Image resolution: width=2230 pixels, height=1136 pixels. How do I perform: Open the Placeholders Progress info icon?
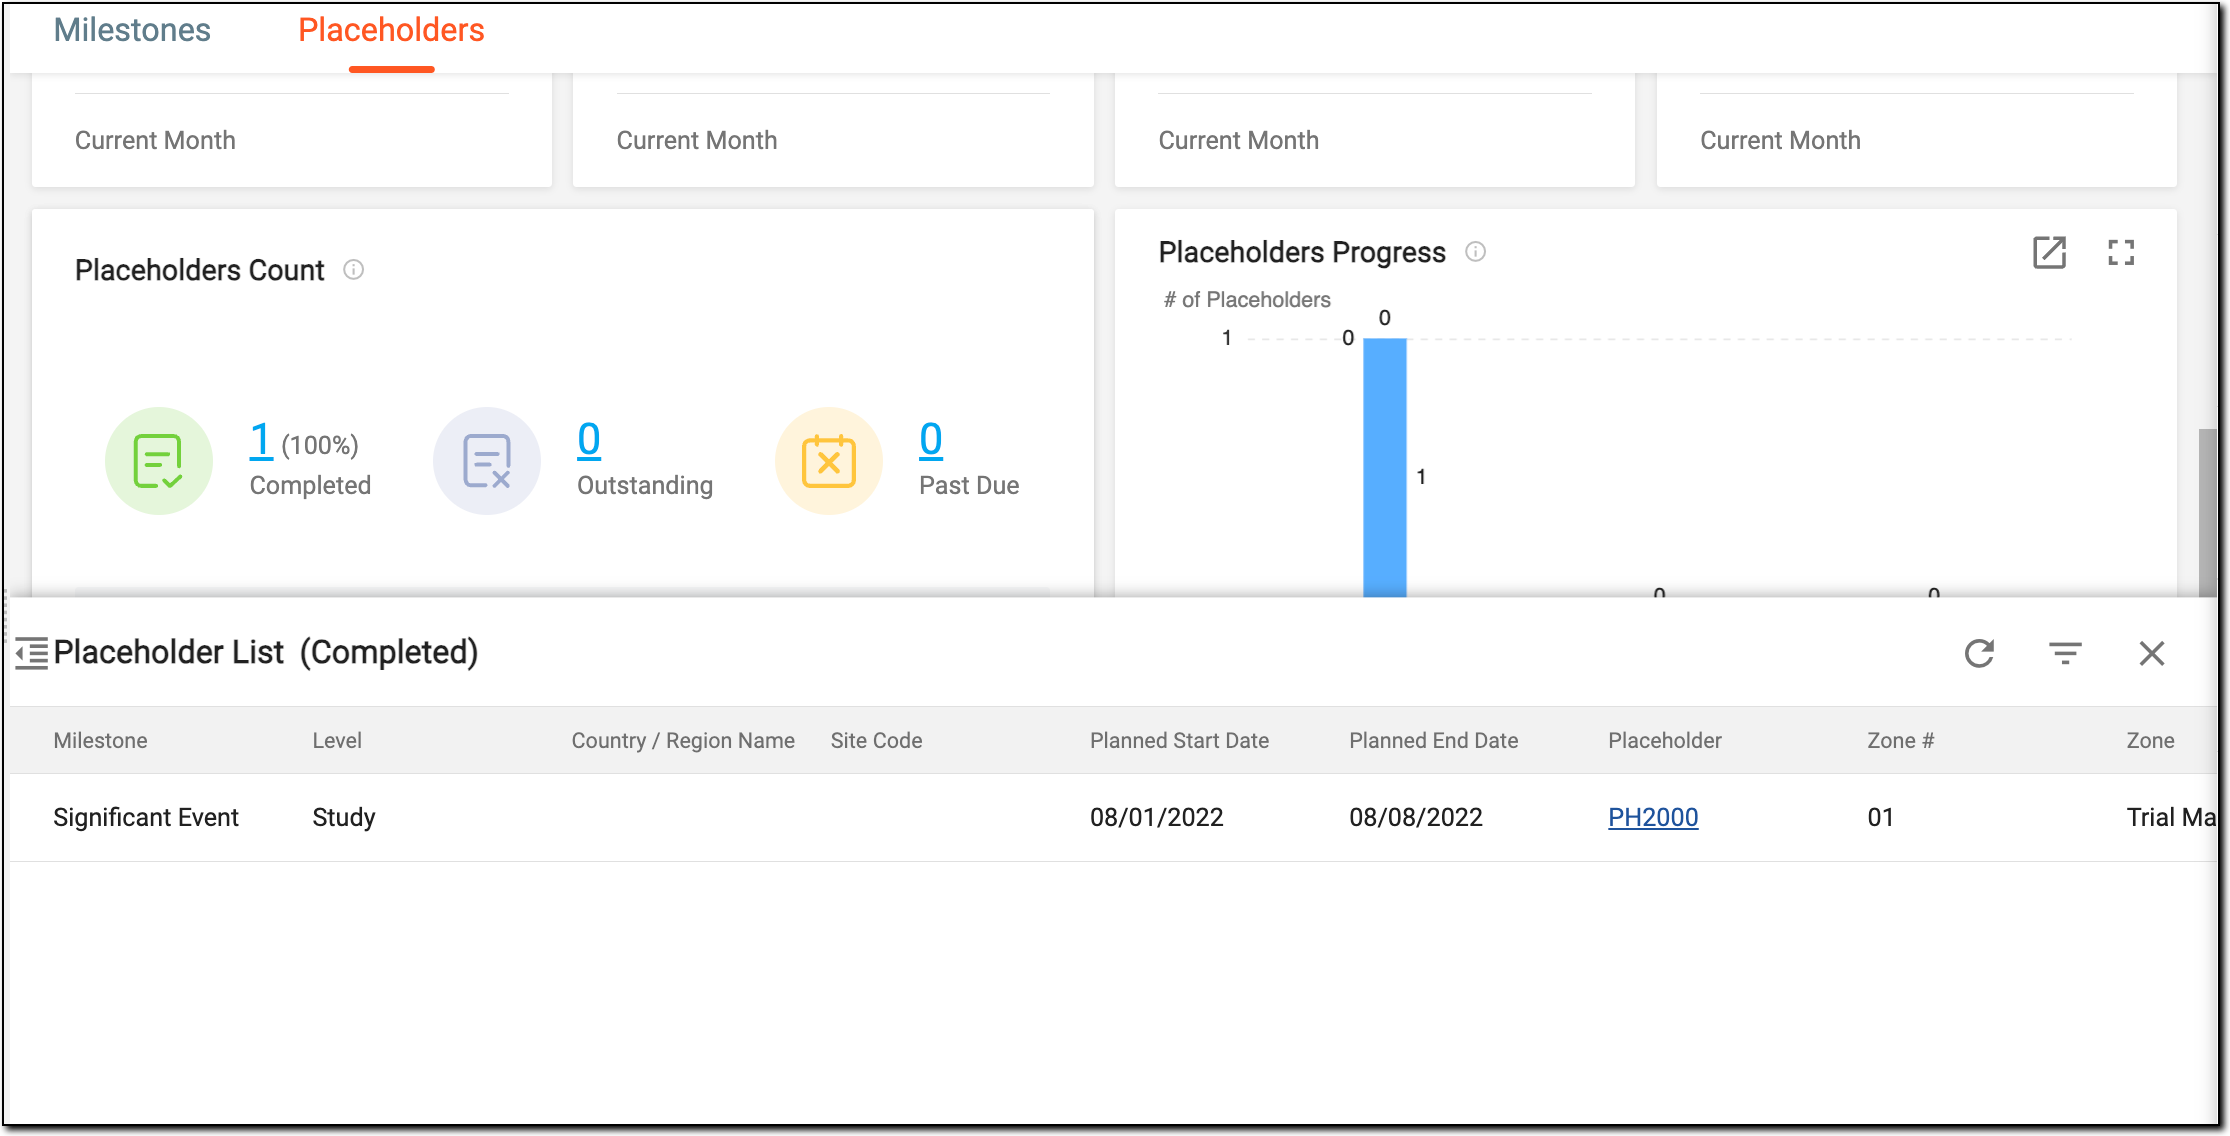tap(1476, 252)
